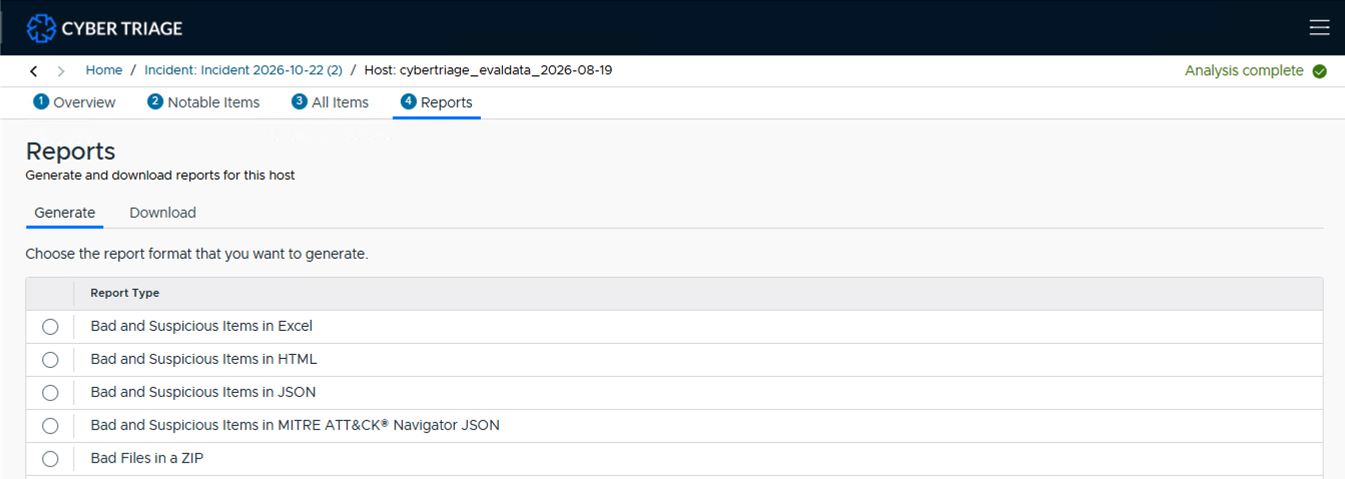Go forward with the right arrow
The width and height of the screenshot is (1345, 479).
click(61, 71)
